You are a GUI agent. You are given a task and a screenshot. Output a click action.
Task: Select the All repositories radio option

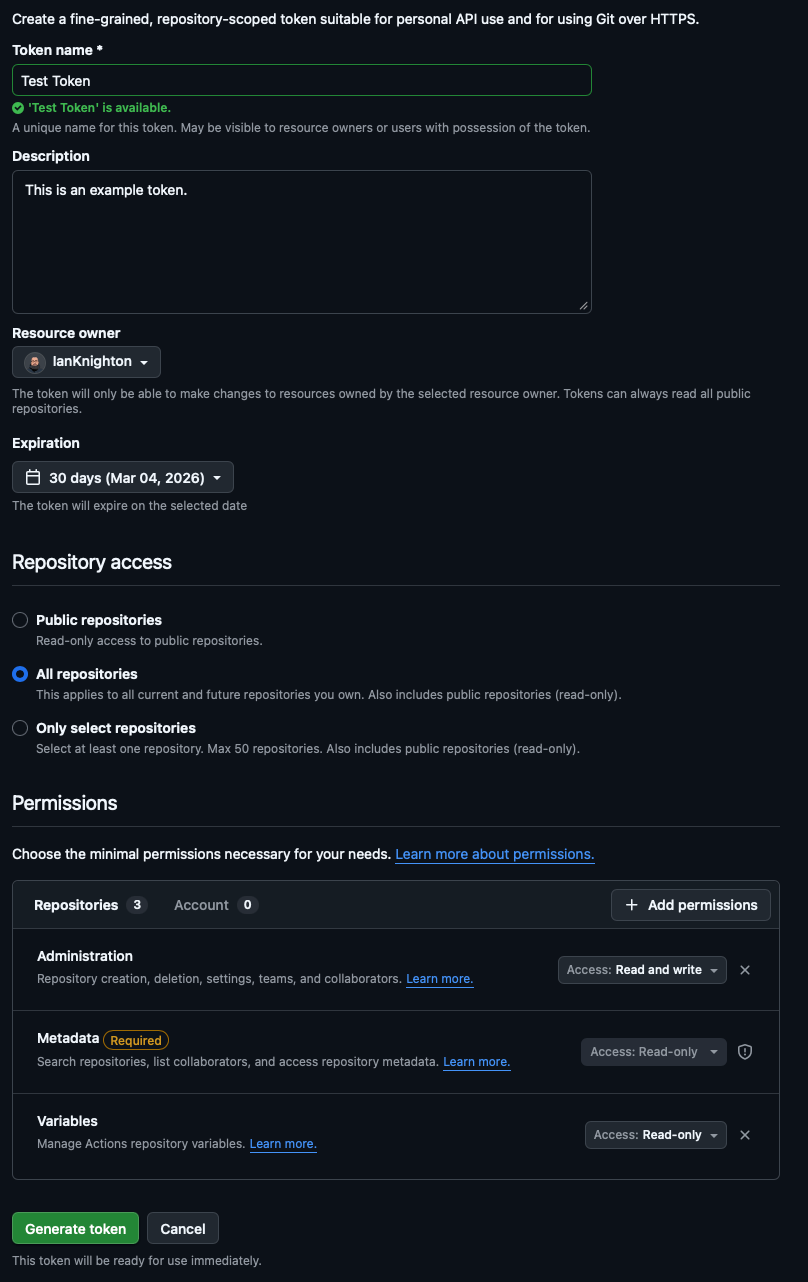(x=20, y=674)
